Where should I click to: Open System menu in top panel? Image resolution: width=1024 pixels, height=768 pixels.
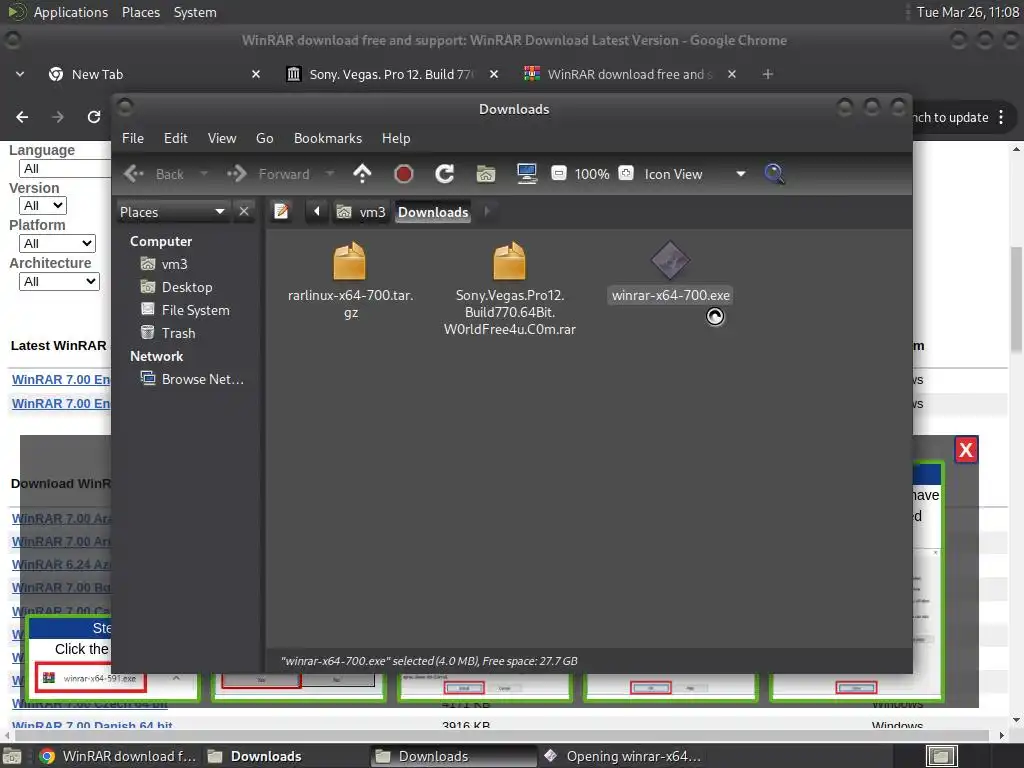click(x=195, y=12)
